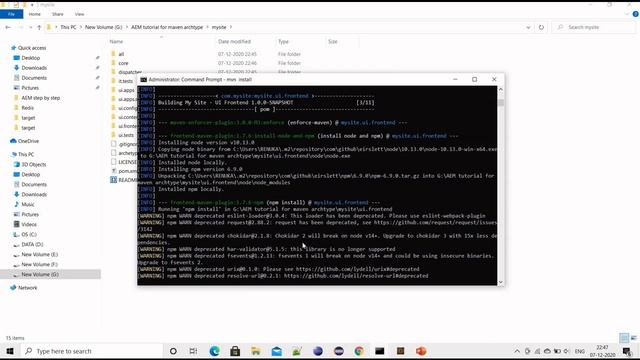
Task: Select Network in navigation pane
Action: pos(27,288)
